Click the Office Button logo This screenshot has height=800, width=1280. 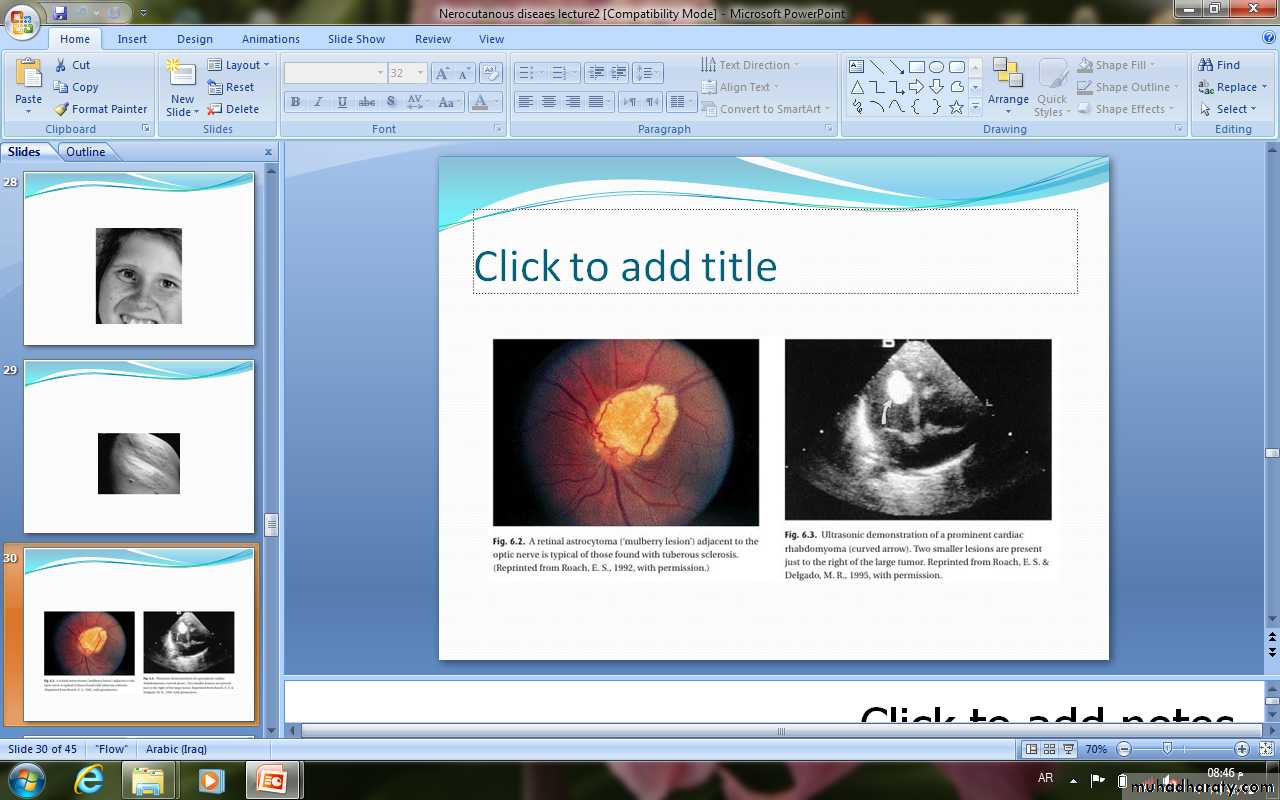tap(22, 20)
